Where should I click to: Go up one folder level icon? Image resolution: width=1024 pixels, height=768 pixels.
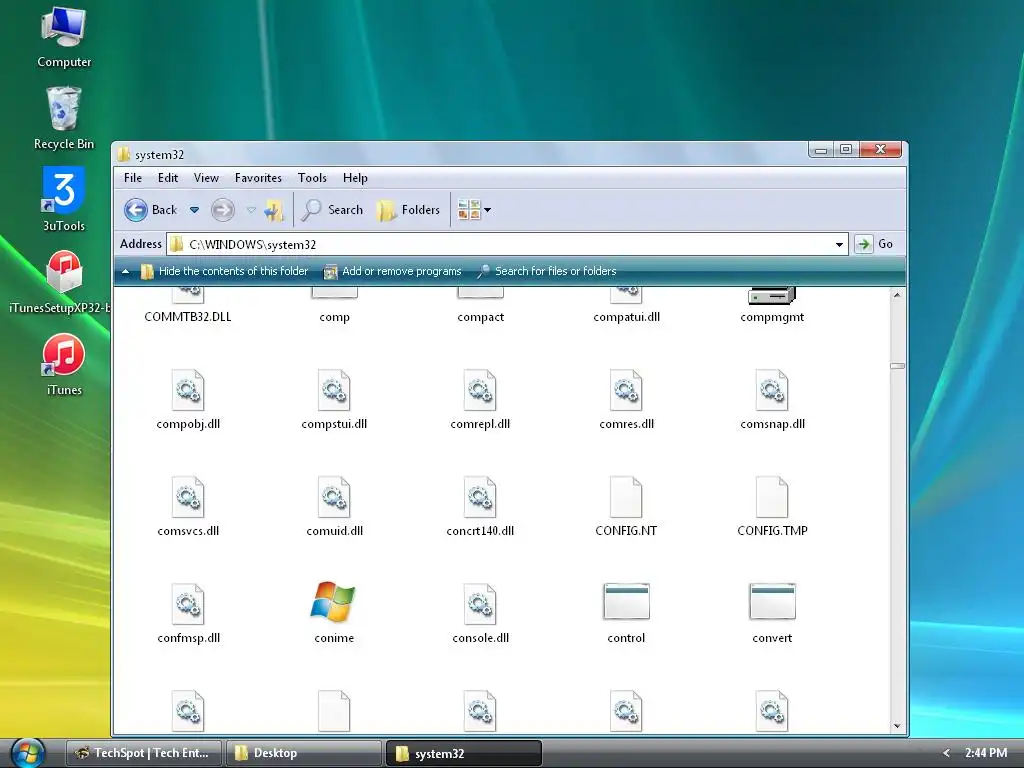coord(274,210)
